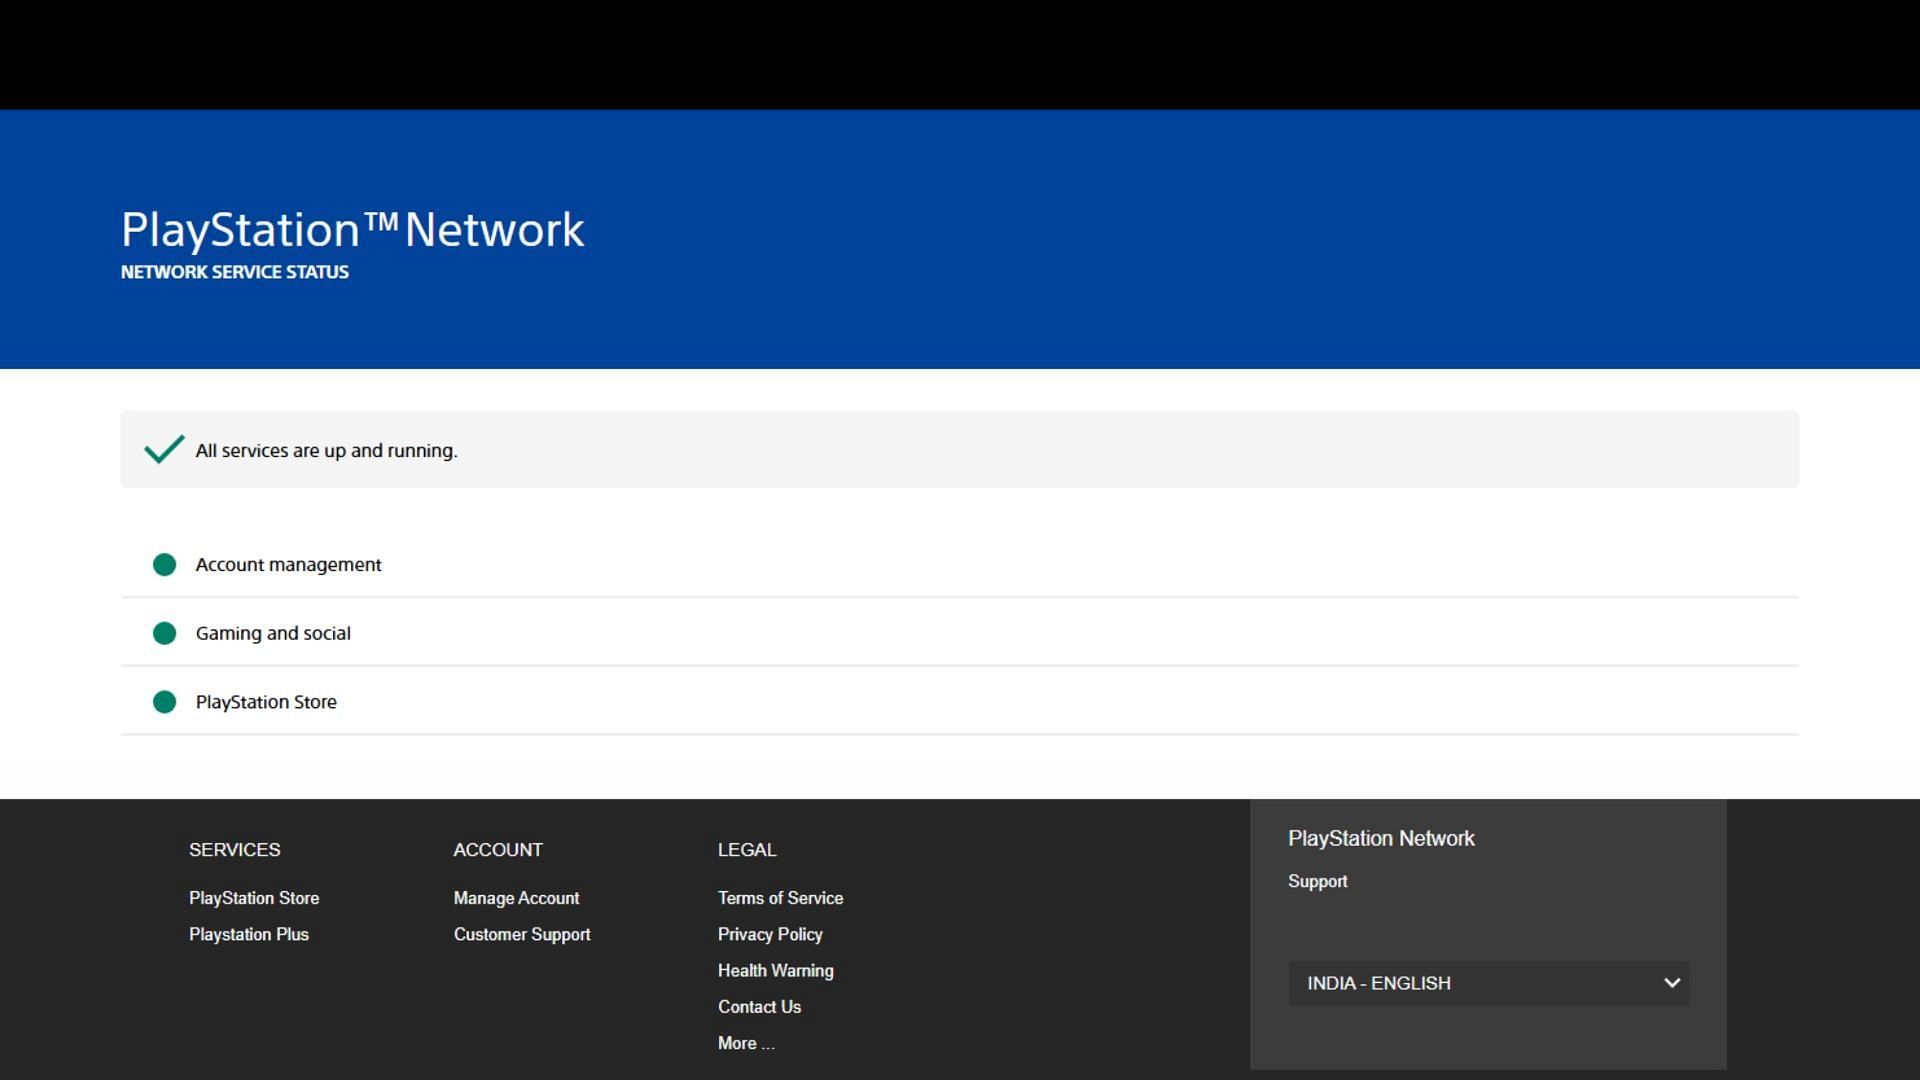This screenshot has height=1080, width=1920.
Task: Open Support link under PlayStation Network
Action: point(1317,881)
